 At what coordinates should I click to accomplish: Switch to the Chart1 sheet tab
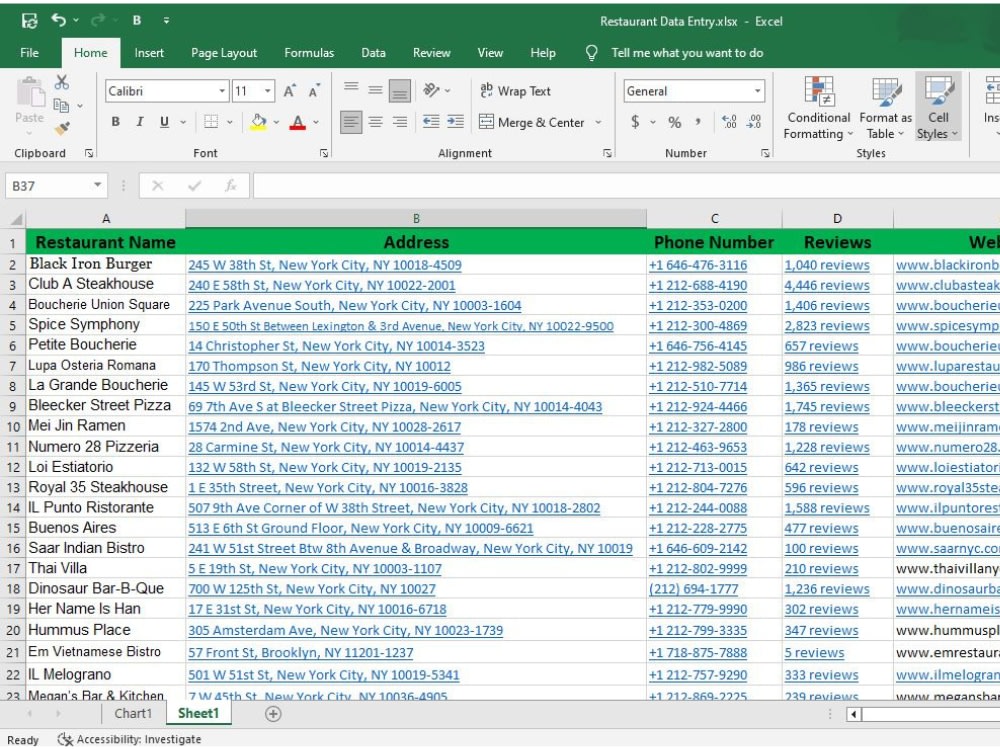[133, 714]
